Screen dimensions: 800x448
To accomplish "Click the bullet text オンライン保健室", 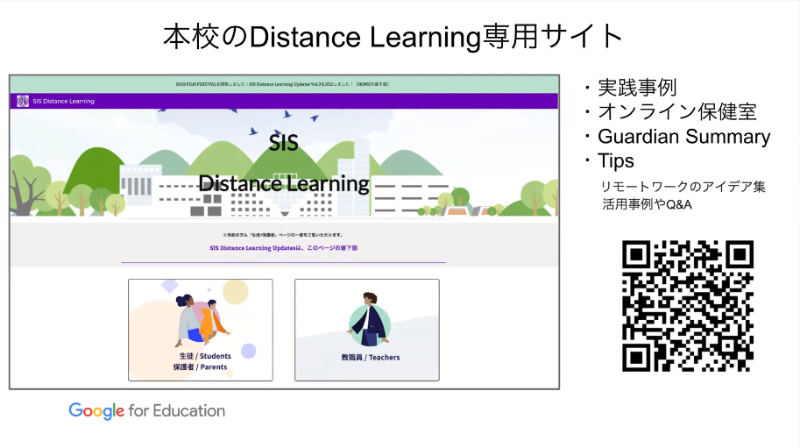I will pyautogui.click(x=677, y=112).
